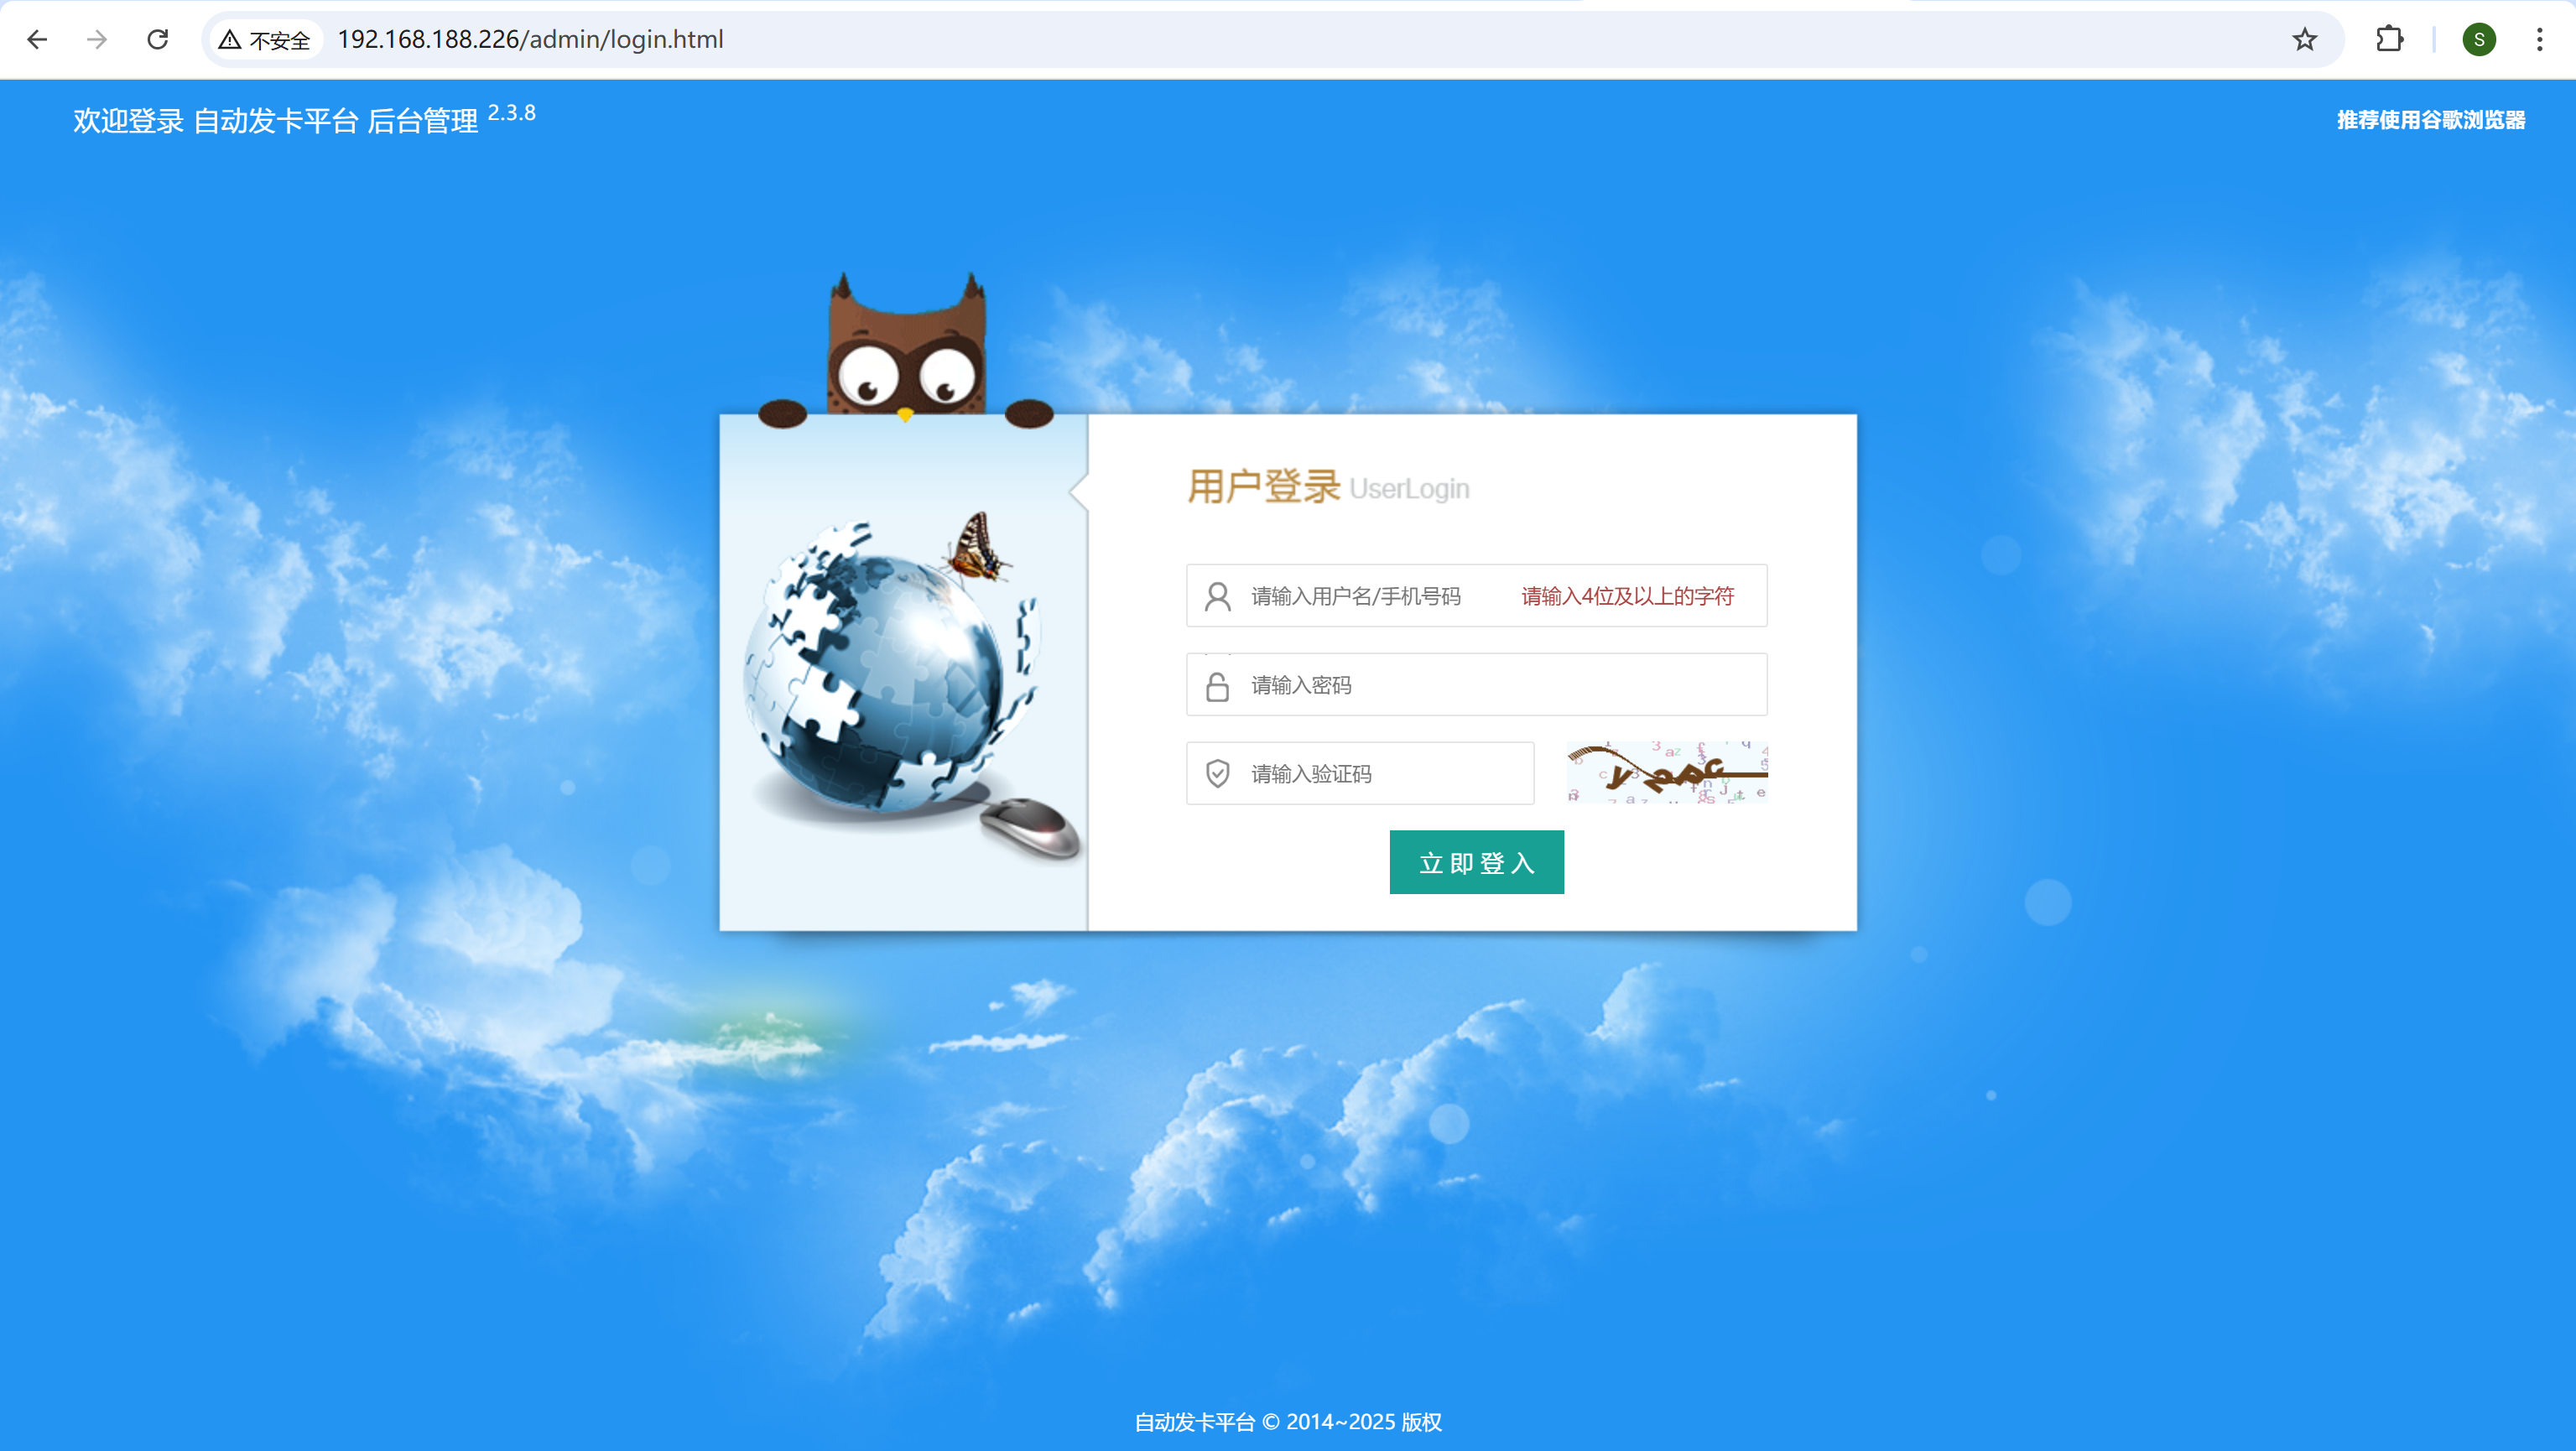Click the browser back arrow
The image size is (2576, 1451).
pyautogui.click(x=37, y=39)
